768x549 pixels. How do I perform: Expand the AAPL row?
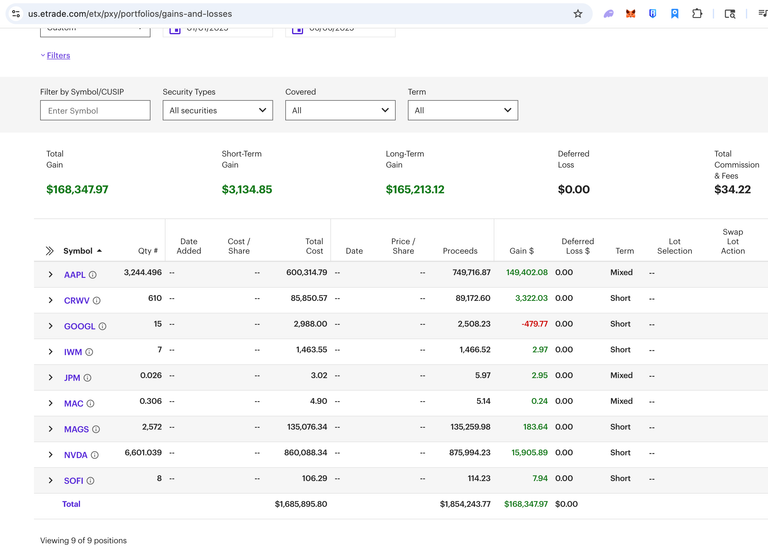[x=50, y=275]
